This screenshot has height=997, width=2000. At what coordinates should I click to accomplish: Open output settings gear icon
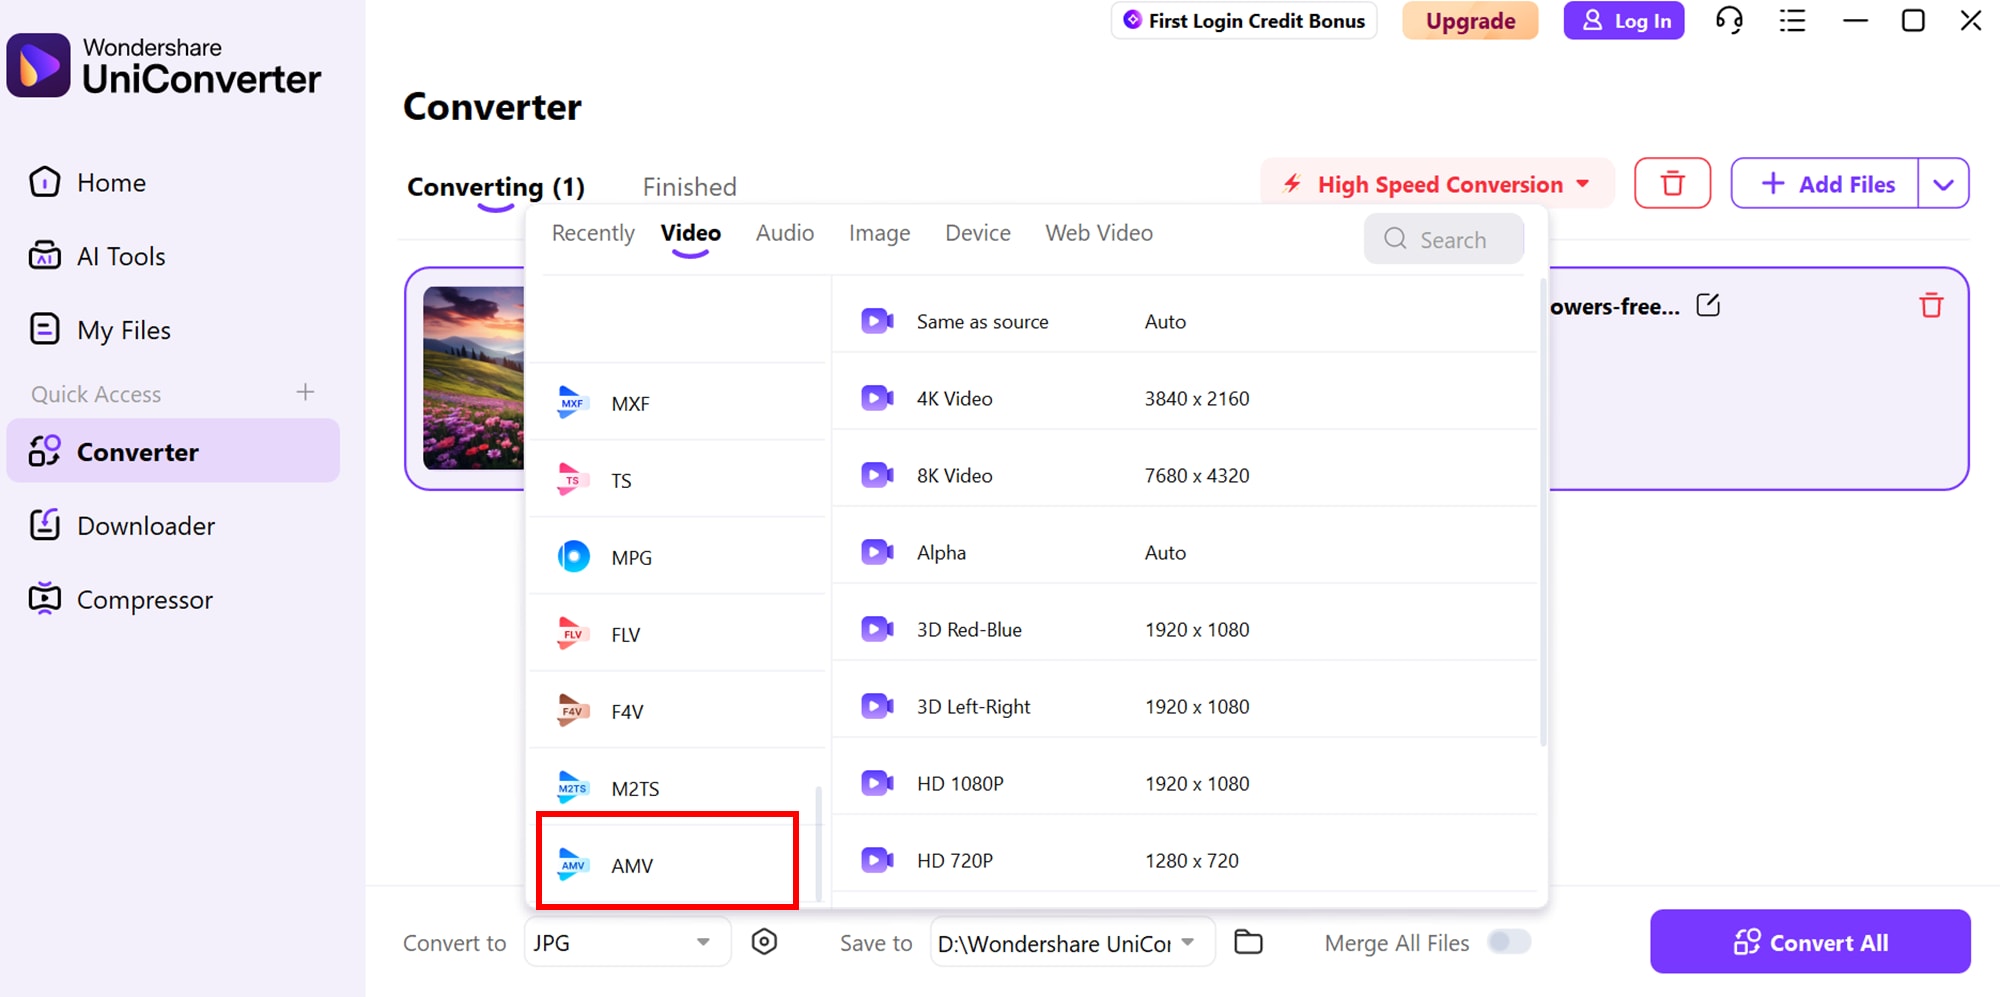click(x=764, y=942)
